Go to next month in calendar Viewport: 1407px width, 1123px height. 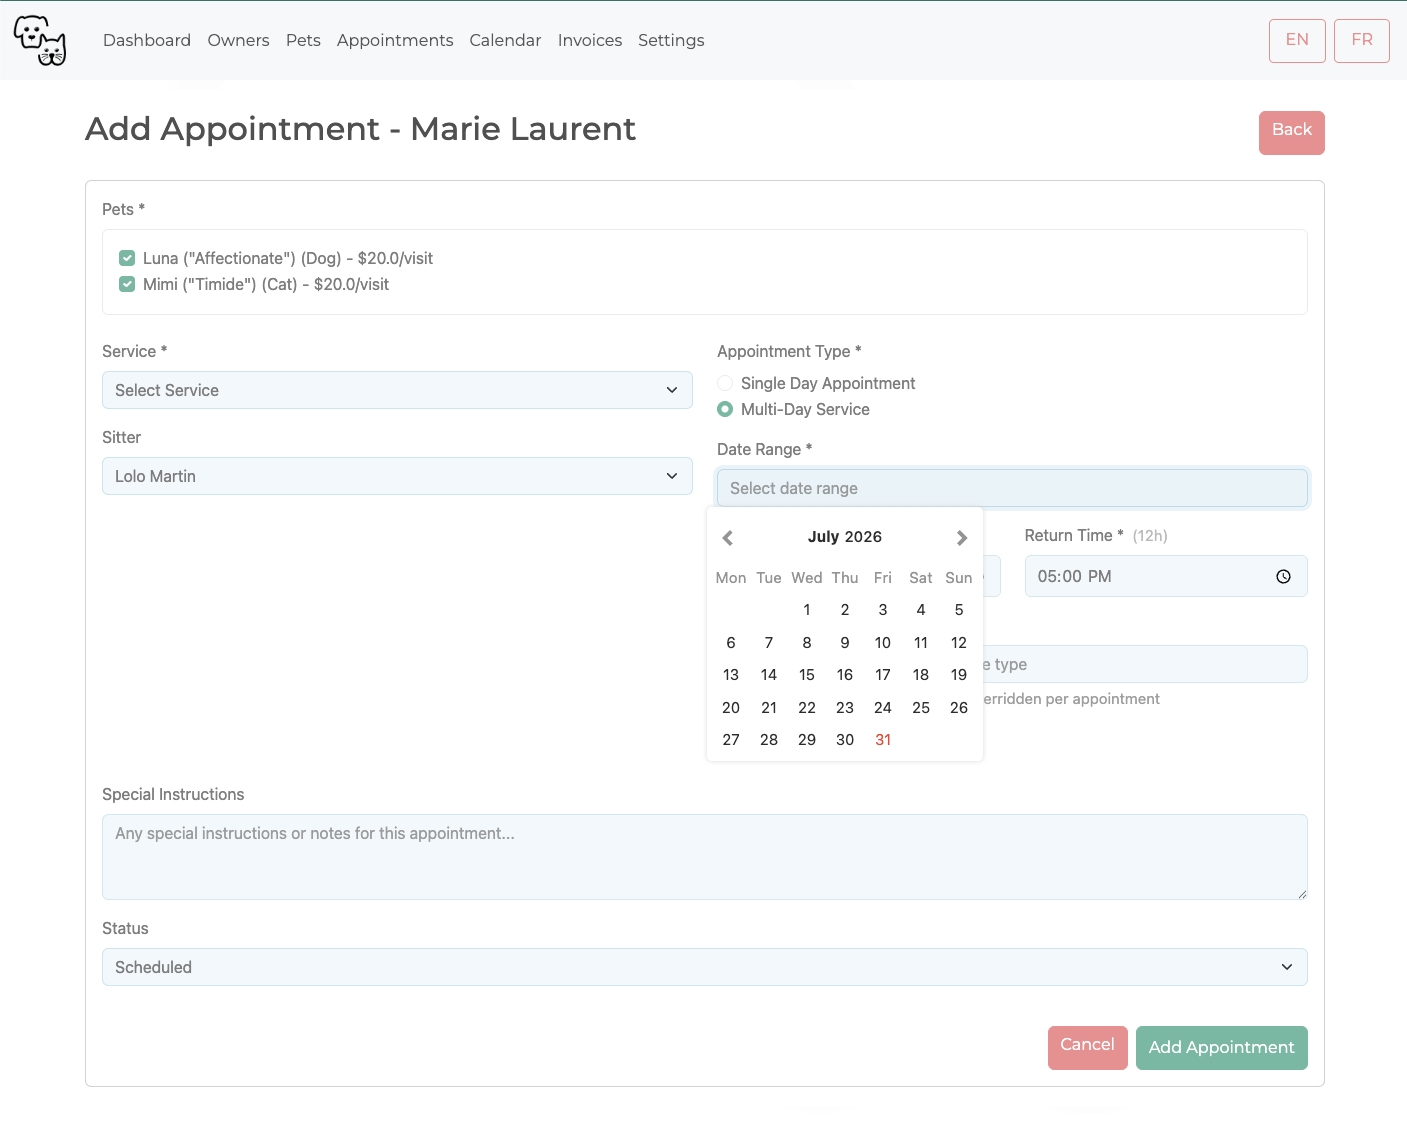tap(962, 538)
